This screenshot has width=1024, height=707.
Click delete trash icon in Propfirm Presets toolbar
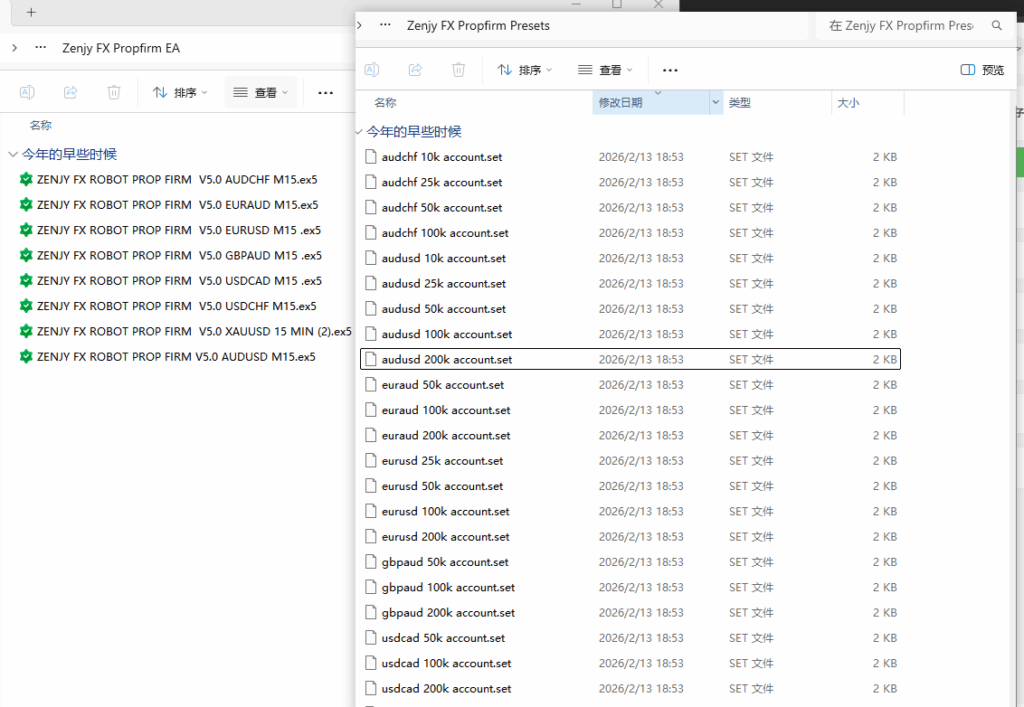(458, 70)
